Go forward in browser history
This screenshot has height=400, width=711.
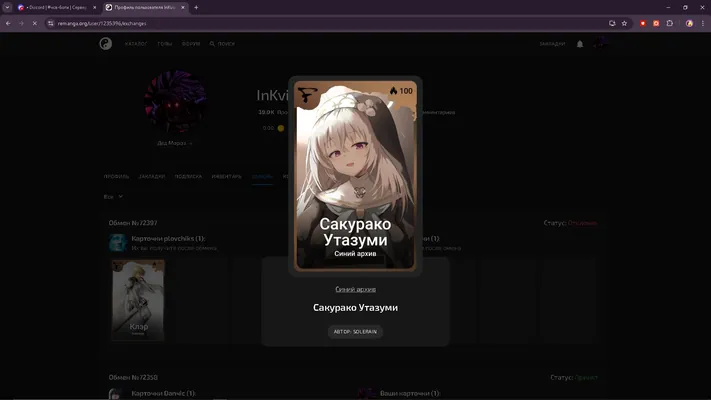coord(21,23)
